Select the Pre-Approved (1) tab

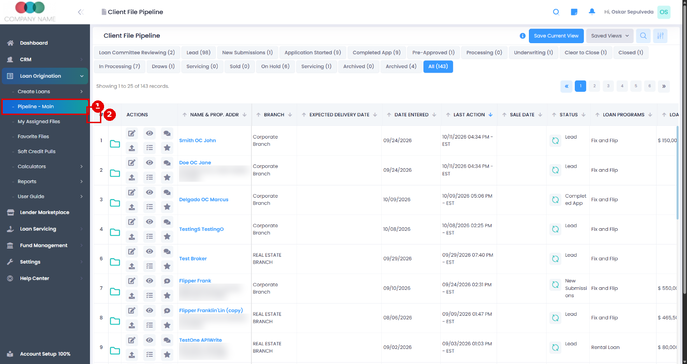tap(433, 53)
